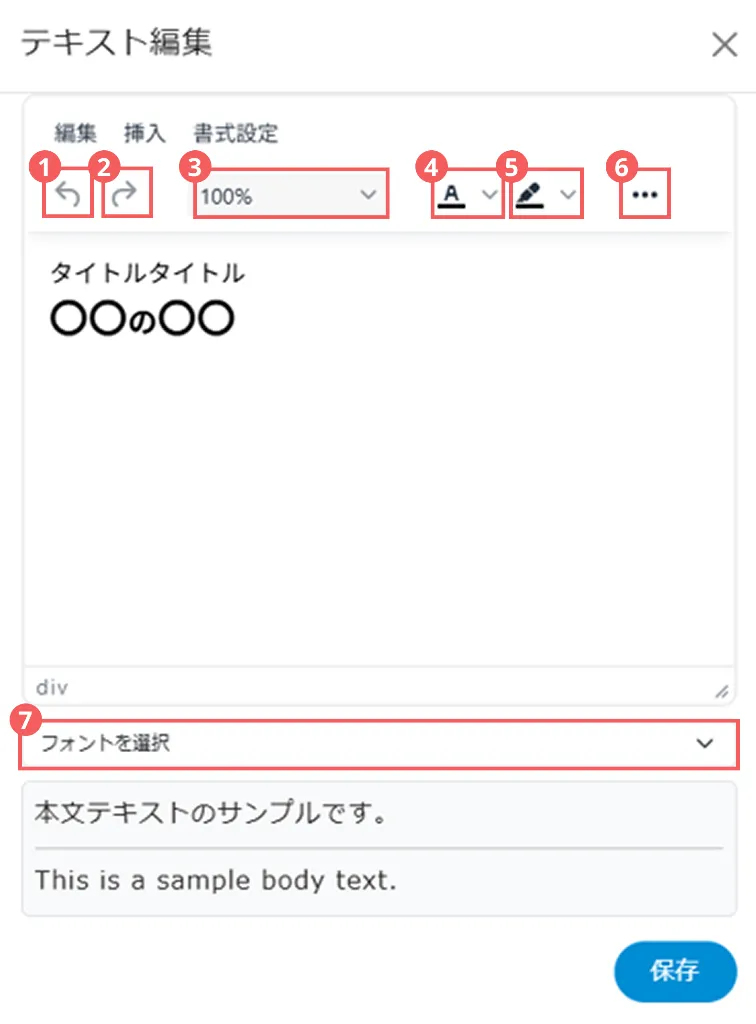Open the フォントを選択 font dropdown
756x1024 pixels.
point(378,743)
